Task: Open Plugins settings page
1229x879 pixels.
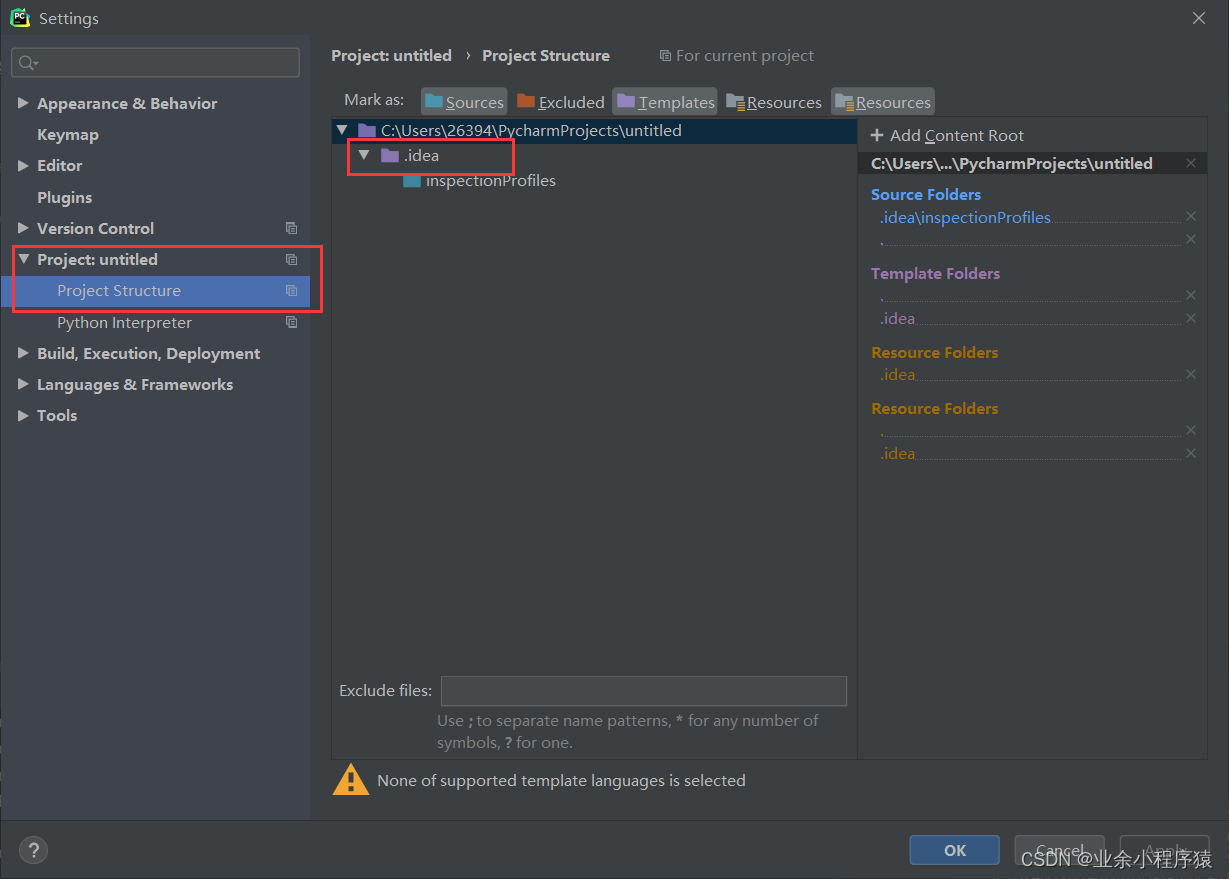Action: click(64, 197)
